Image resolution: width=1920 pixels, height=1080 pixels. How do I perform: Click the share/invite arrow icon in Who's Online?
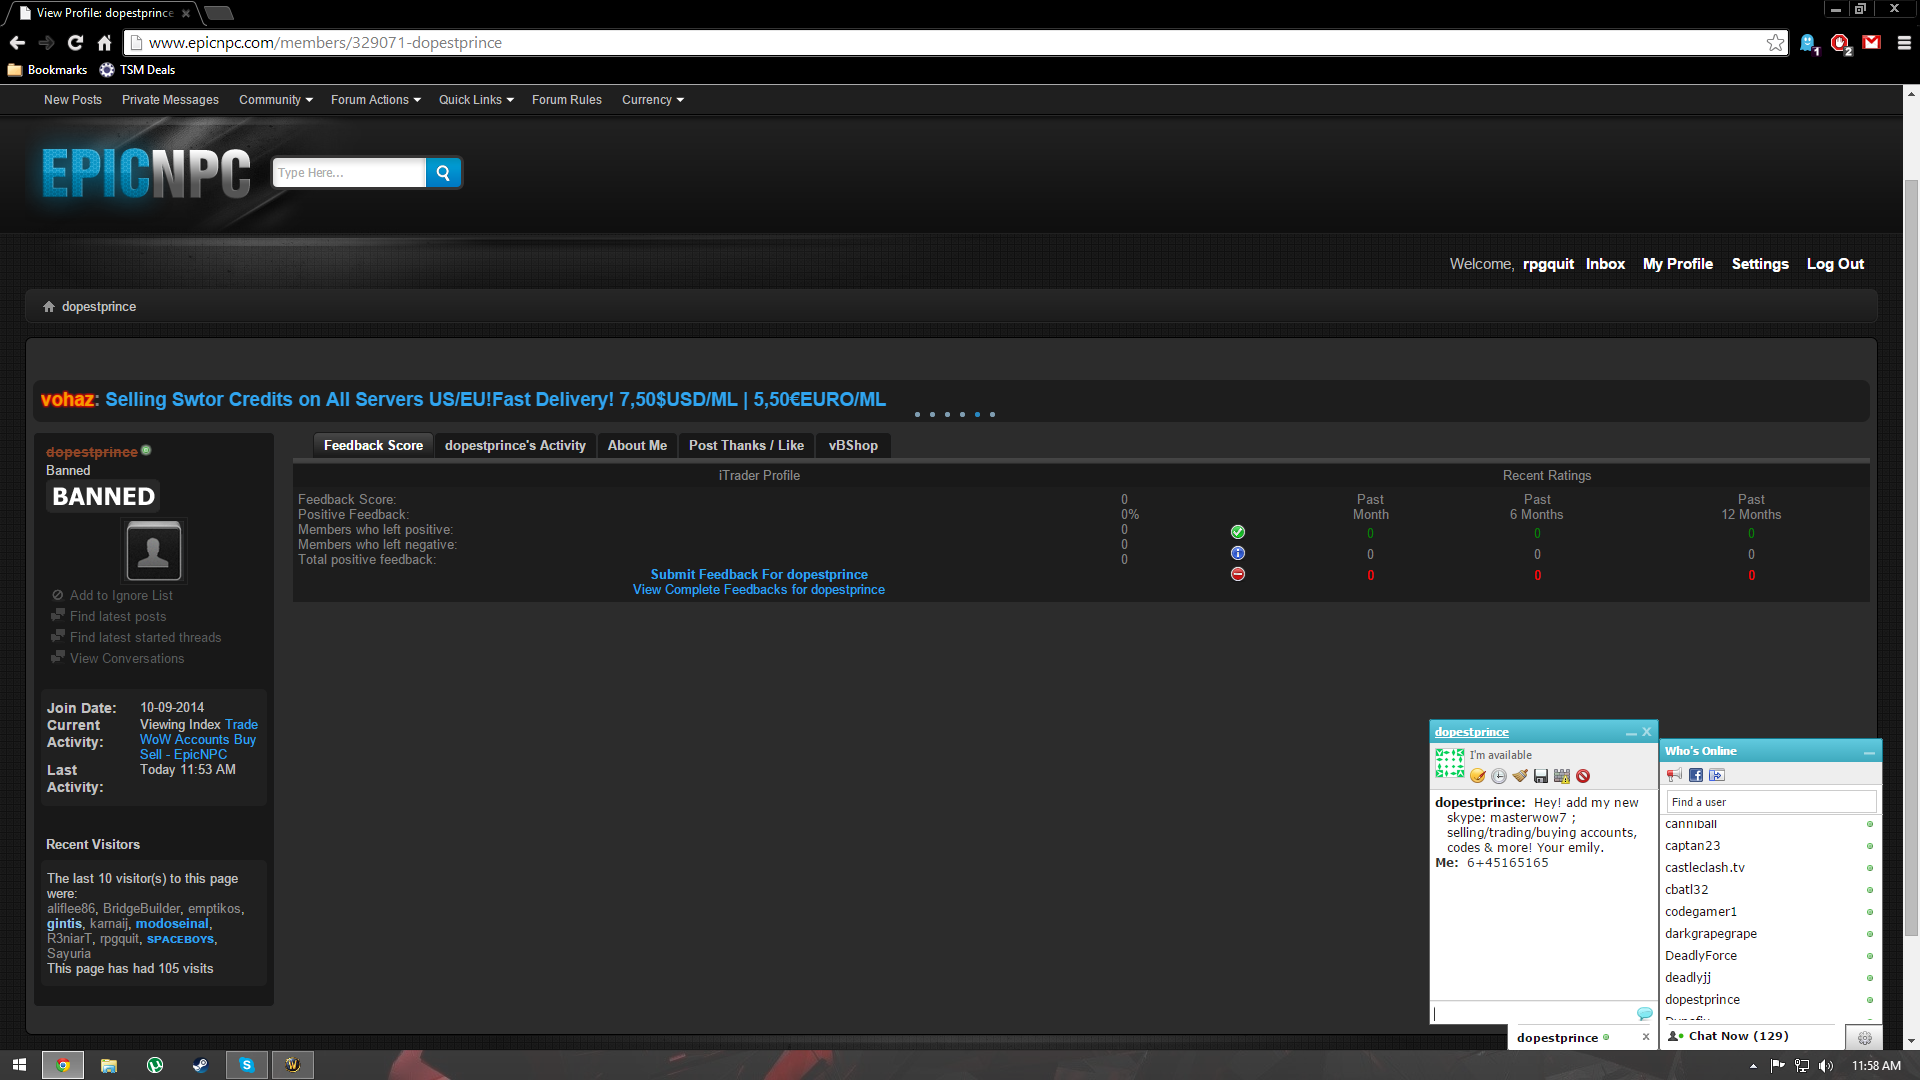pyautogui.click(x=1717, y=775)
